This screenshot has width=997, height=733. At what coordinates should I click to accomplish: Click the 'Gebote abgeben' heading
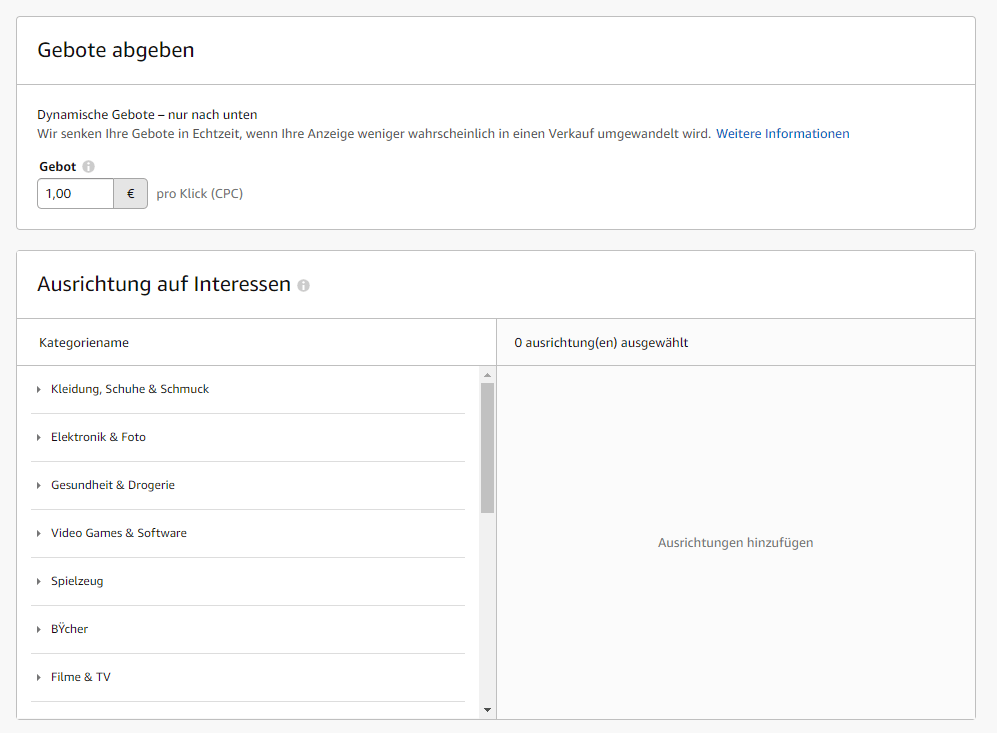click(x=116, y=50)
